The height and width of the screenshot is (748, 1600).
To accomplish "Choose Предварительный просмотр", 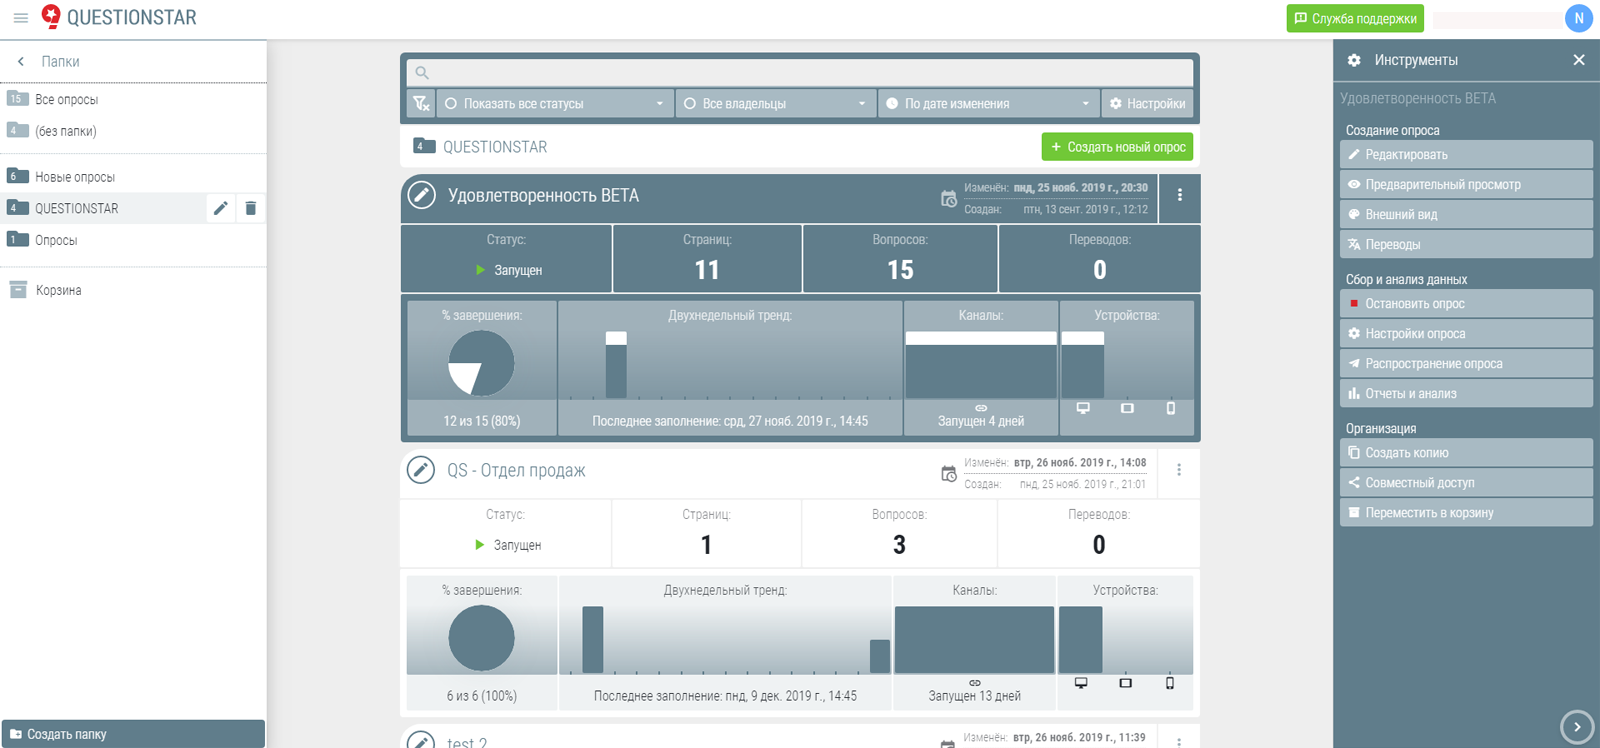I will [1466, 185].
